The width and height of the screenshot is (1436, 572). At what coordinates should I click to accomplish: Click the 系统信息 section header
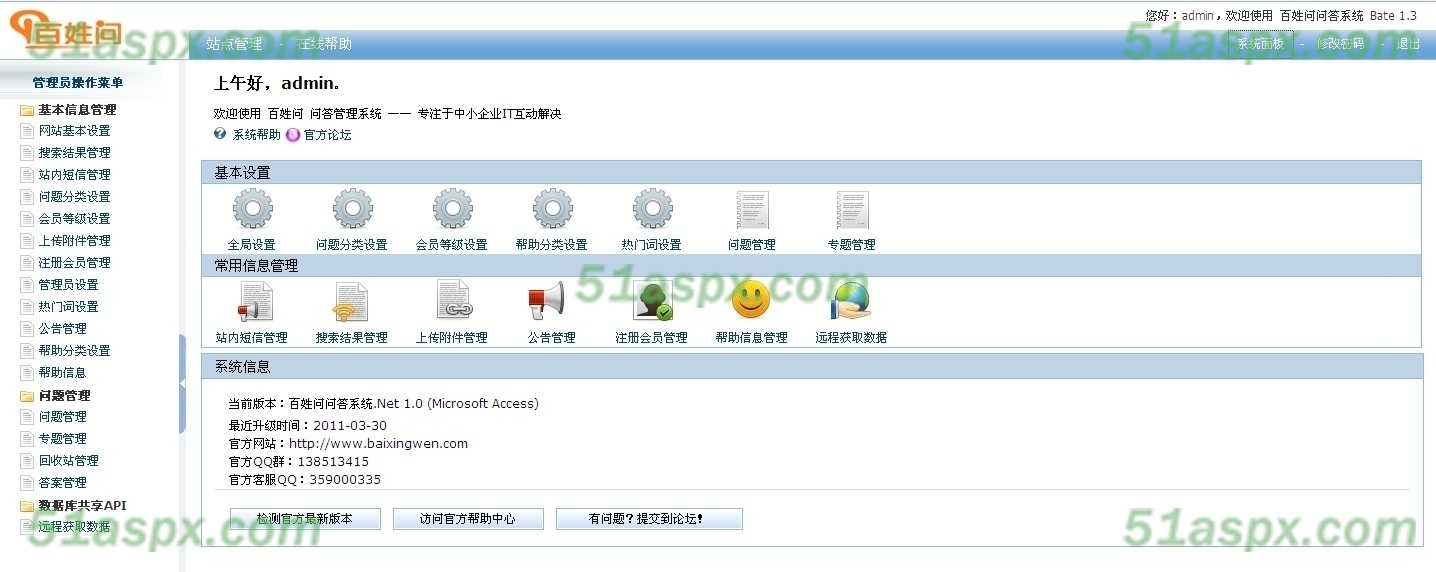click(811, 367)
